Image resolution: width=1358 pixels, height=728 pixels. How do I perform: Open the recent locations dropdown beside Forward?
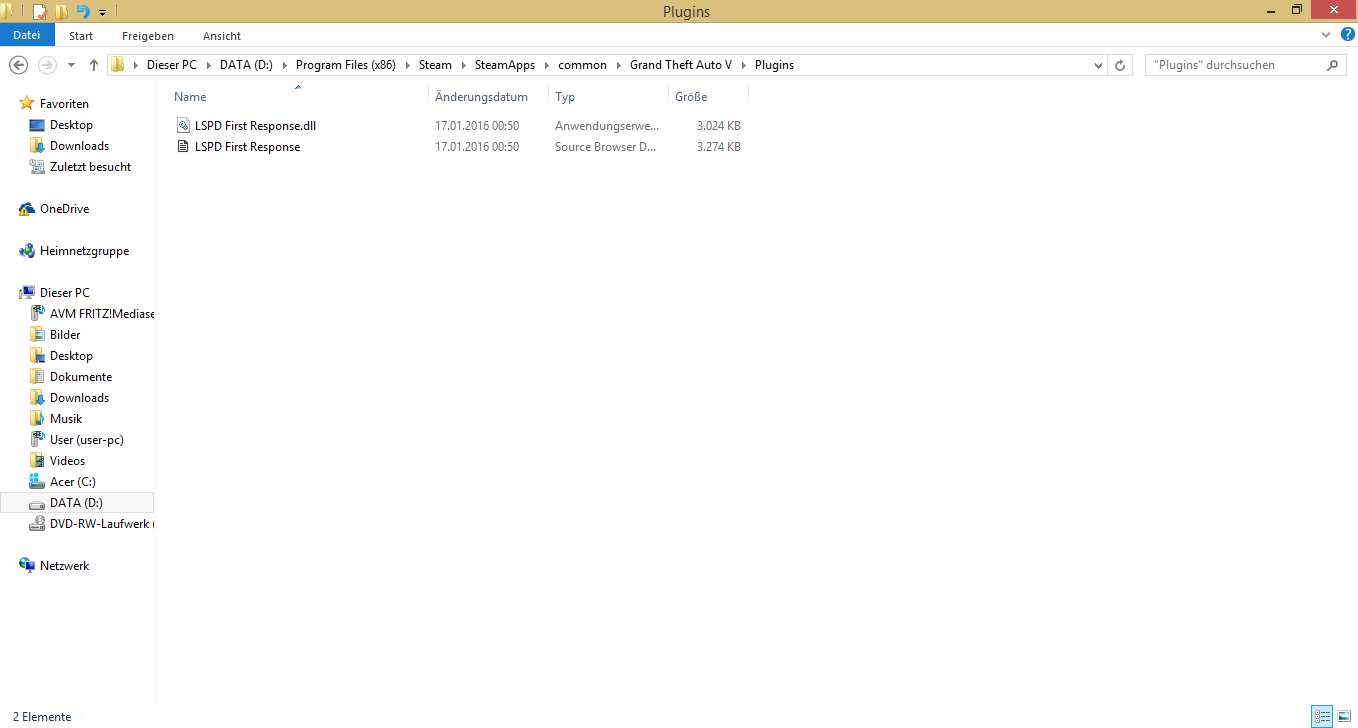pos(71,65)
